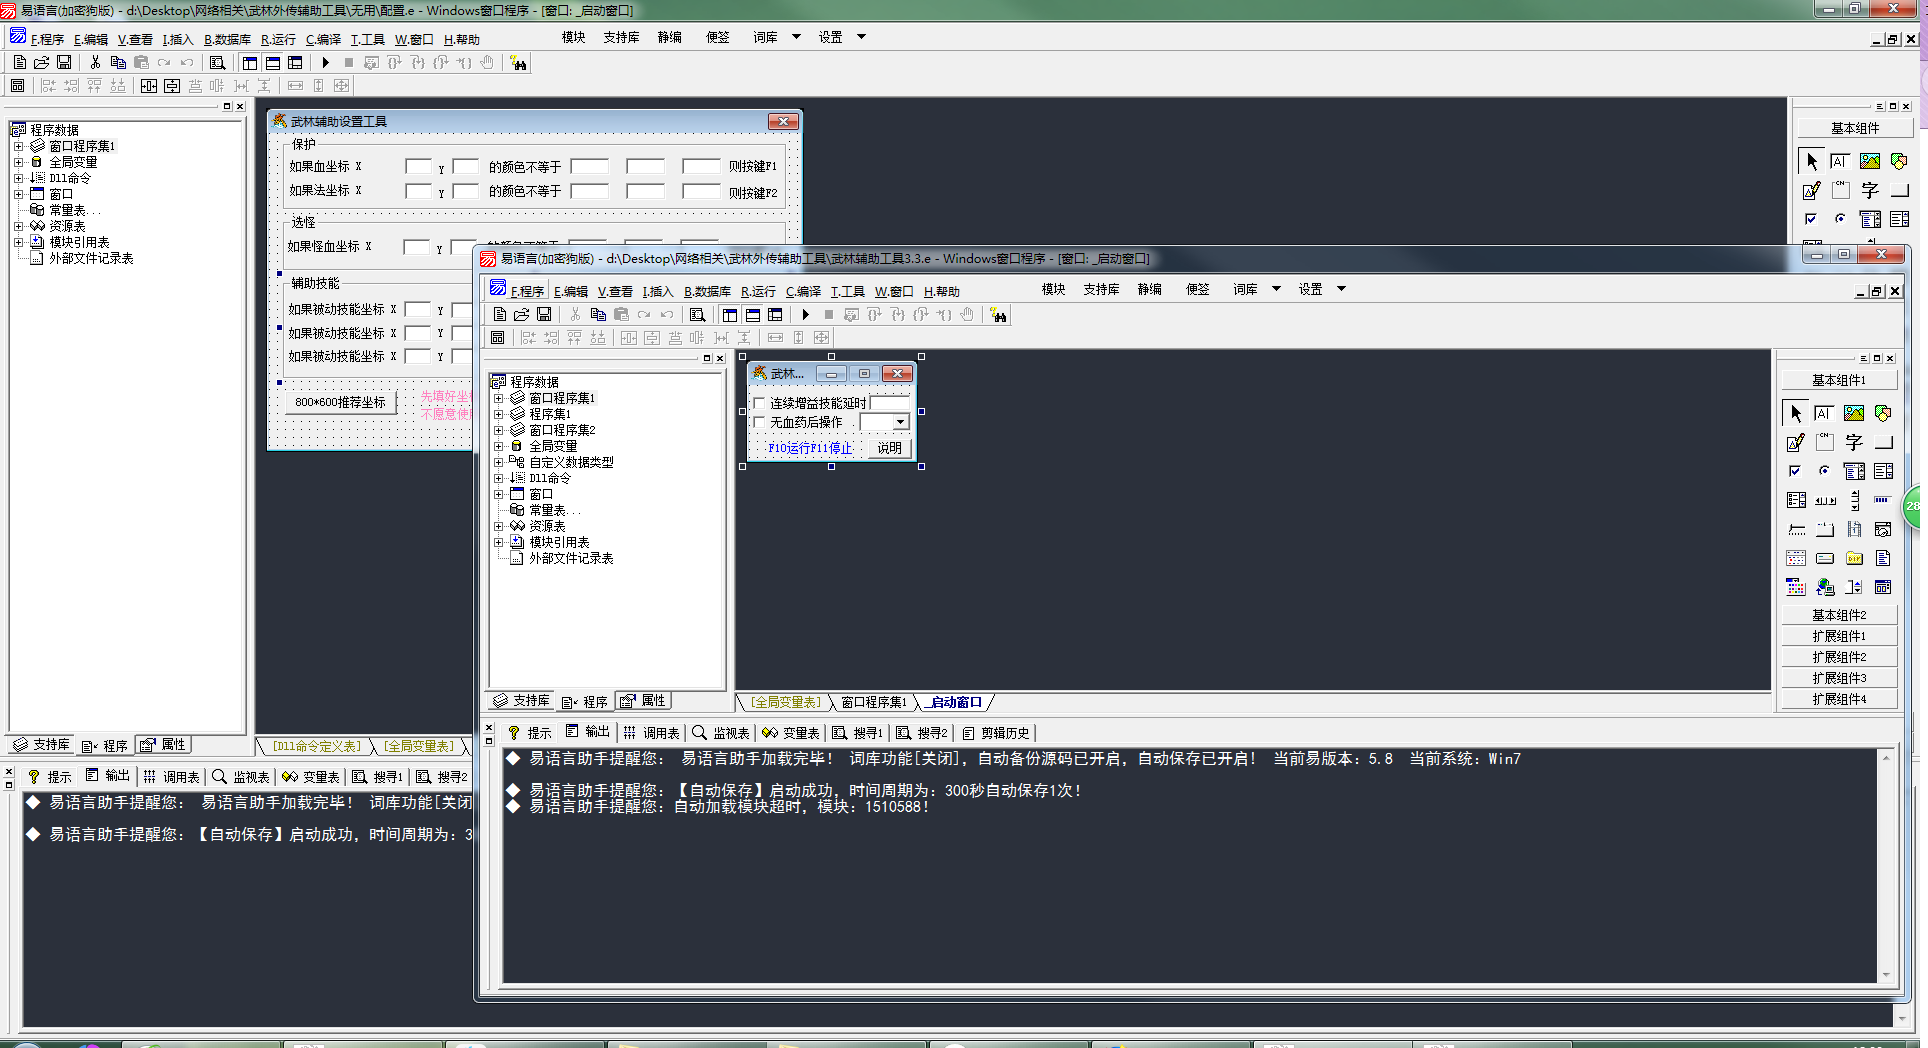
Task: Open 基本组件2 component group in front window
Action: point(1839,615)
